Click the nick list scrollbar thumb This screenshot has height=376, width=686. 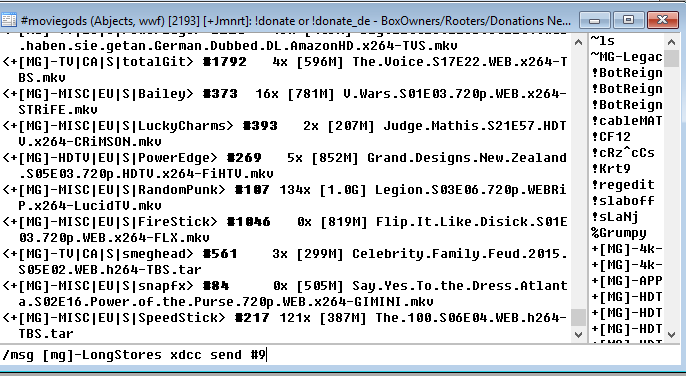click(672, 59)
